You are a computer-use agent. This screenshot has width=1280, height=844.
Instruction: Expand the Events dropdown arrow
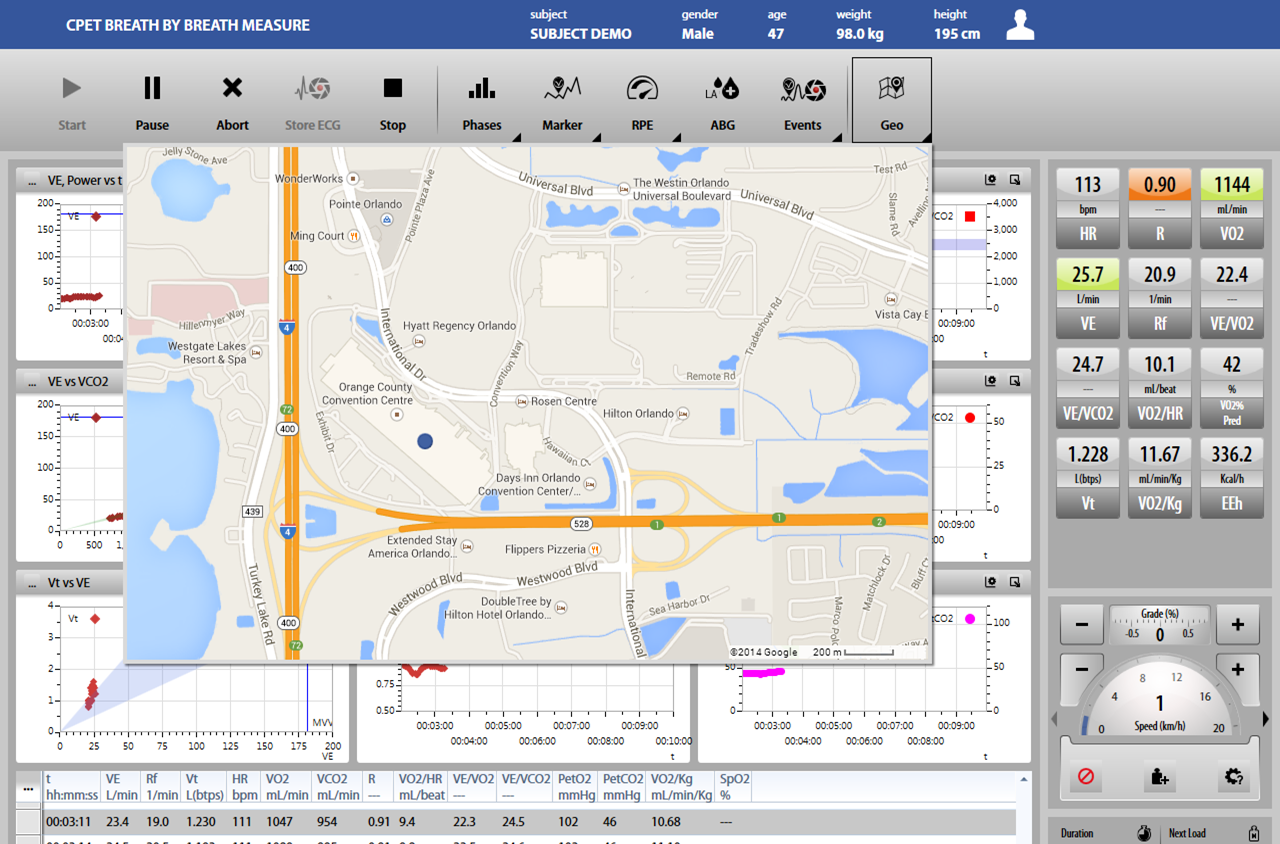click(x=836, y=137)
